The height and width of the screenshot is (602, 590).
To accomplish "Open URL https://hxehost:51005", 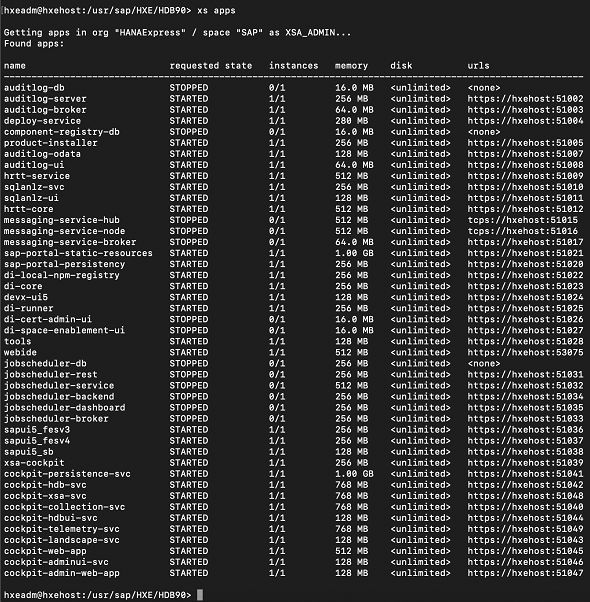I will tap(525, 143).
